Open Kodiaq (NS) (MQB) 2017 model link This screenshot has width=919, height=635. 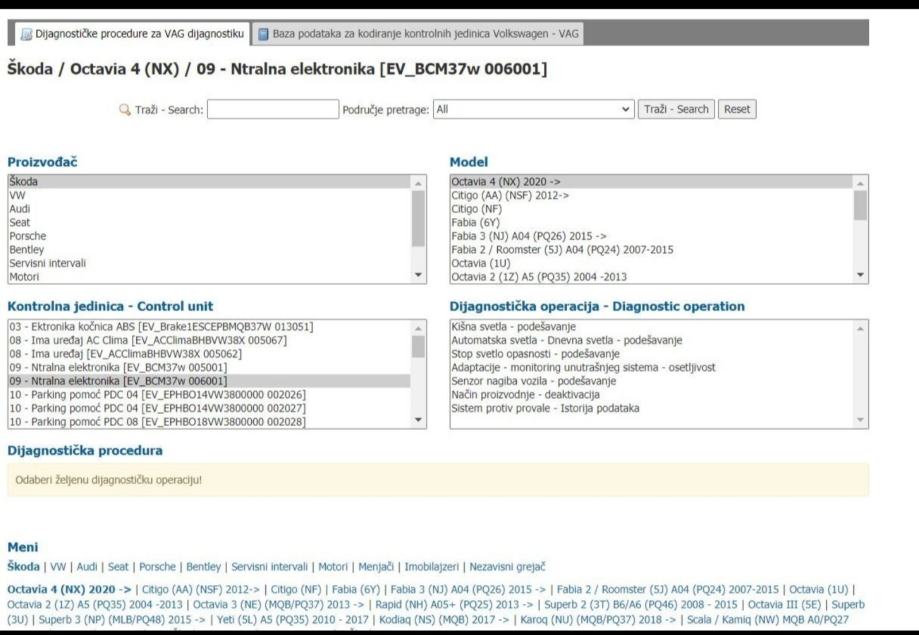point(445,620)
